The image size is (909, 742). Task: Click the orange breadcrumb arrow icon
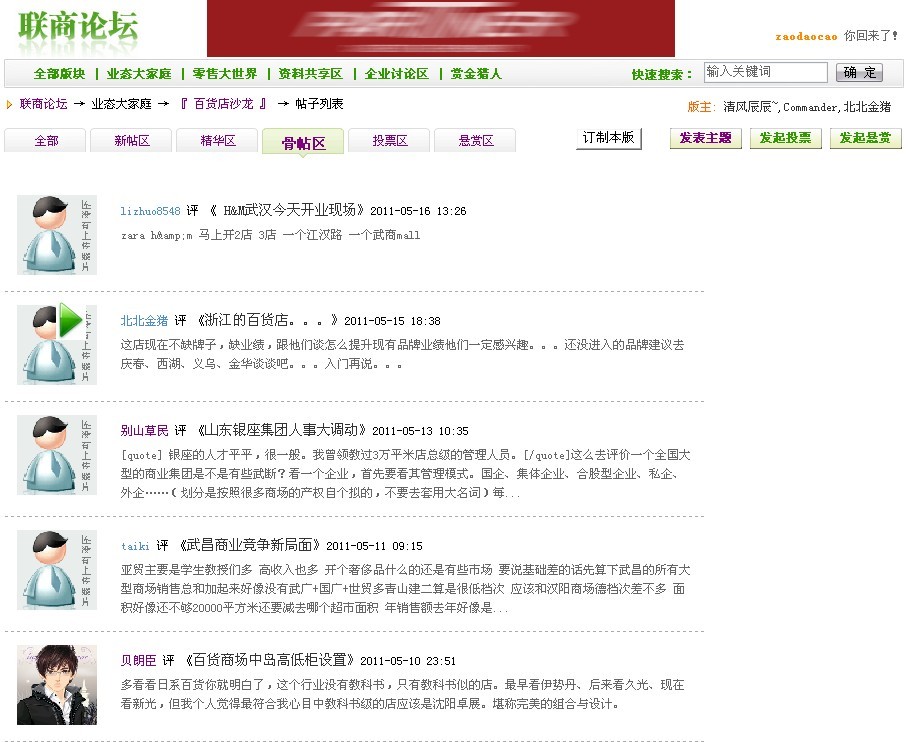click(x=10, y=104)
